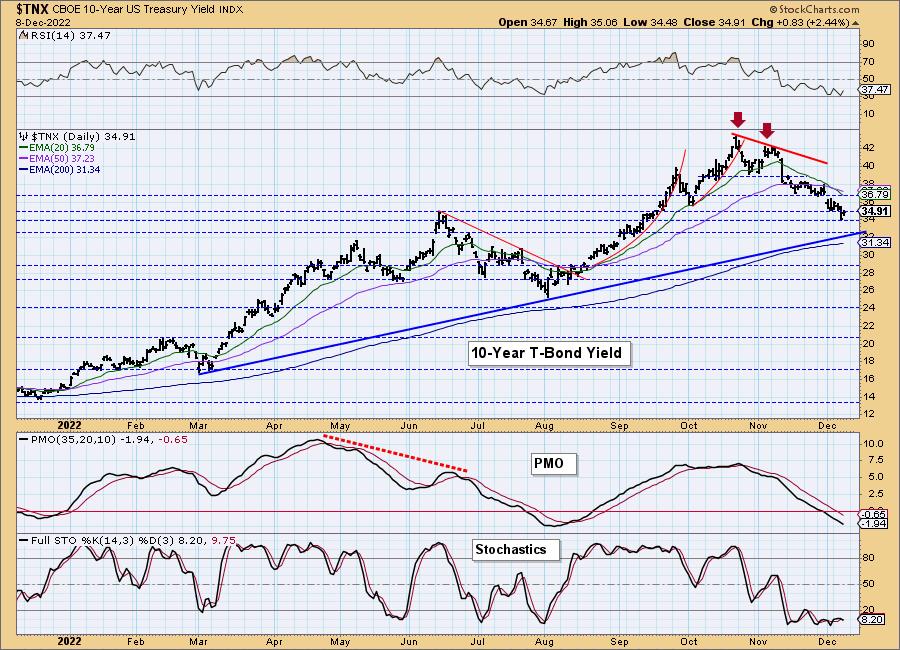Click the 8.20 stochastics value tag
Image resolution: width=900 pixels, height=650 pixels.
click(873, 620)
